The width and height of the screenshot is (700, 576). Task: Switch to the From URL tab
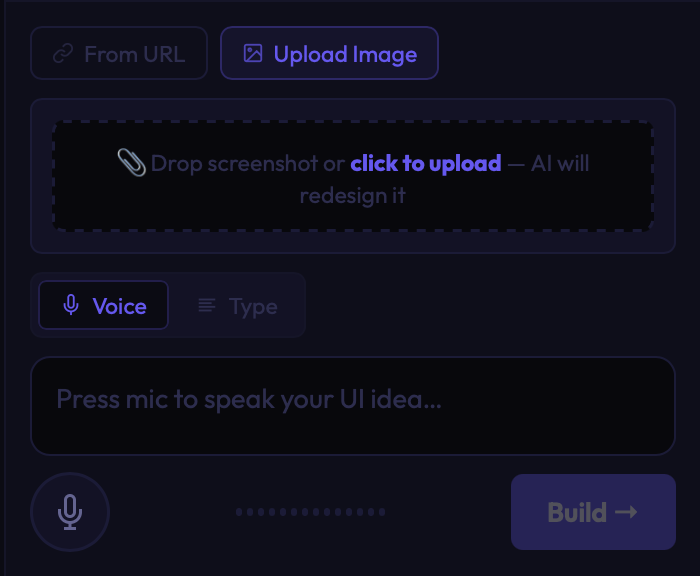[119, 54]
